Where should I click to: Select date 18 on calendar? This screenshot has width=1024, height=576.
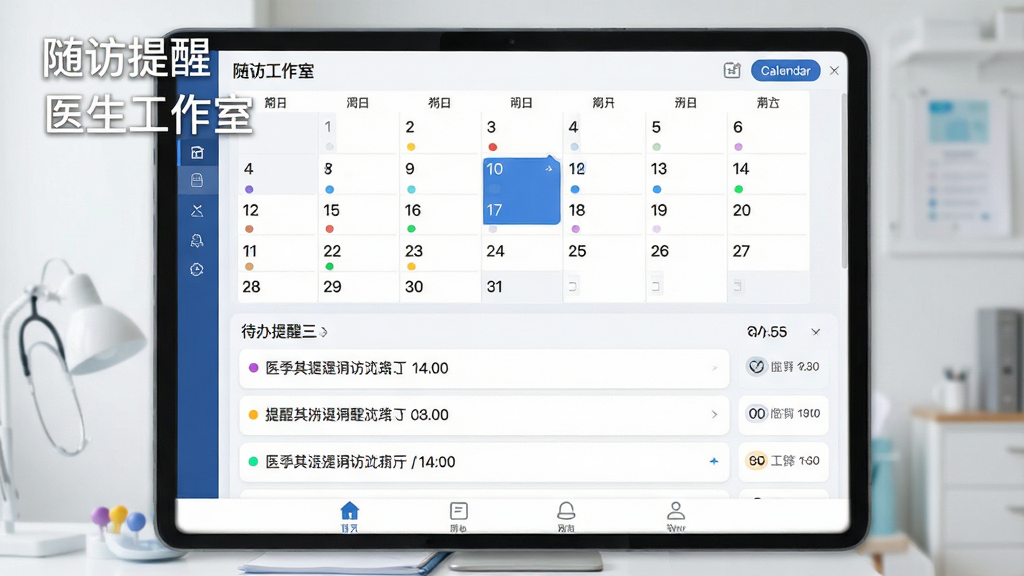(603, 217)
